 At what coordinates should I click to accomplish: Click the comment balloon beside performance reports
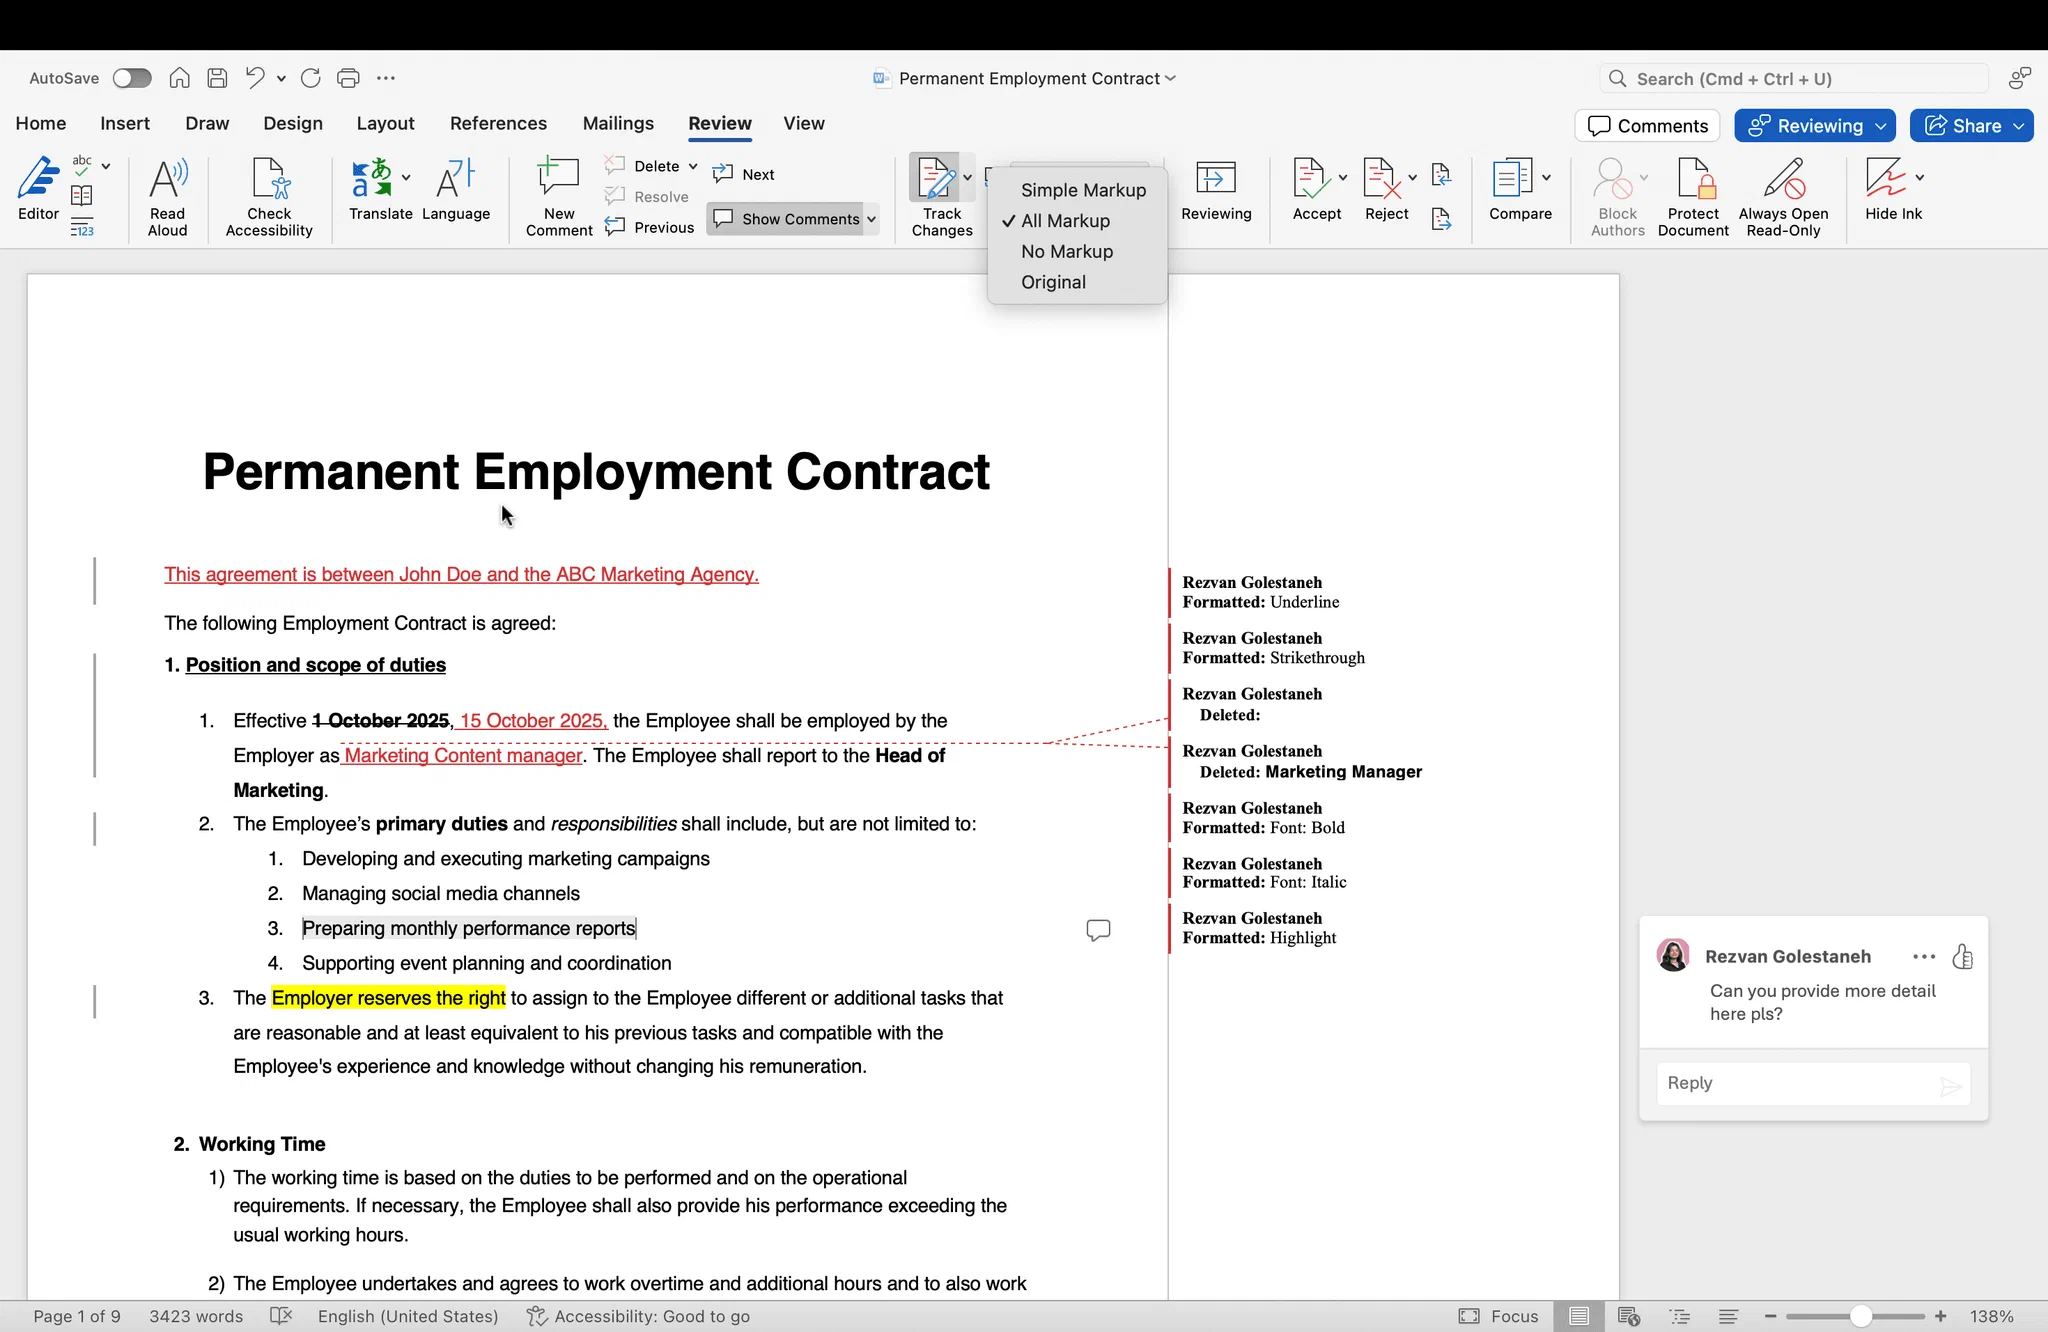point(1098,930)
